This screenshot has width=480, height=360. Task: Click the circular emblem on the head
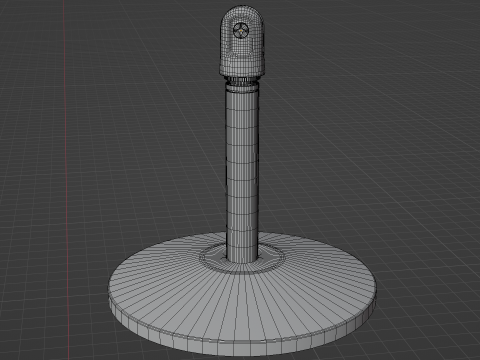click(241, 31)
